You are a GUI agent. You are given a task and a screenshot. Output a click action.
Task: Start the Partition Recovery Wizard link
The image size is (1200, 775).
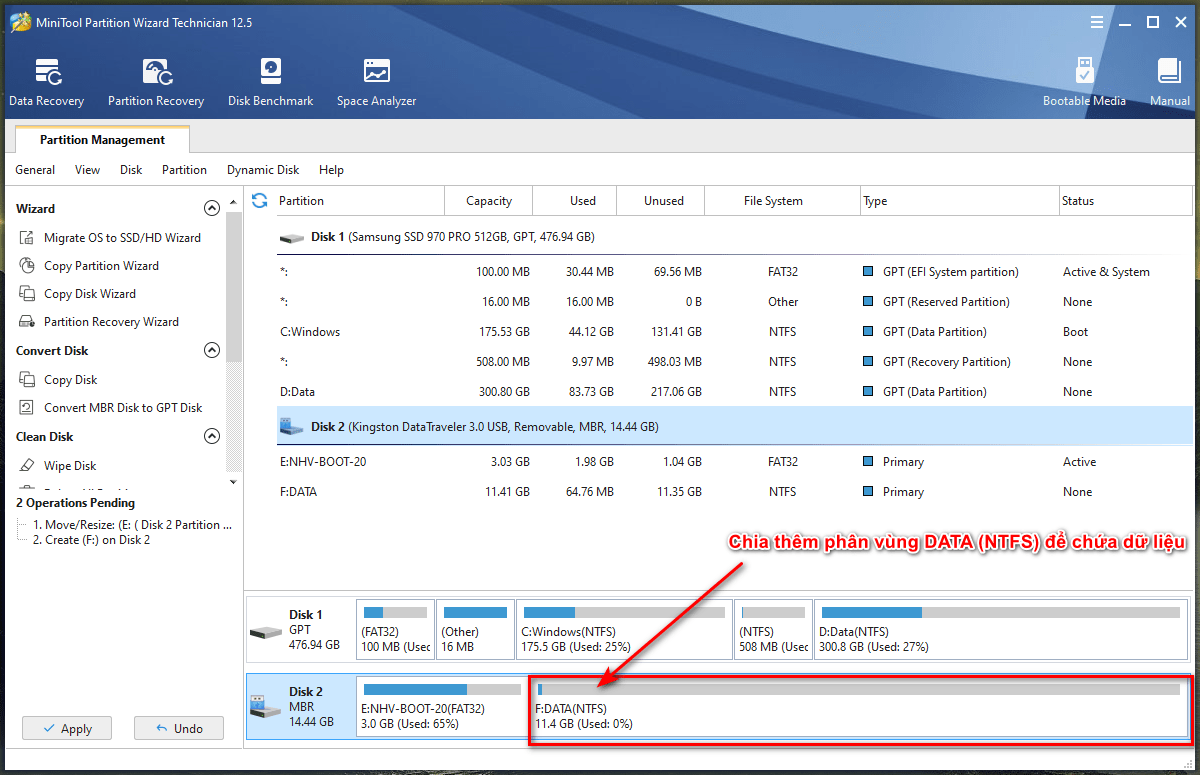pyautogui.click(x=111, y=322)
